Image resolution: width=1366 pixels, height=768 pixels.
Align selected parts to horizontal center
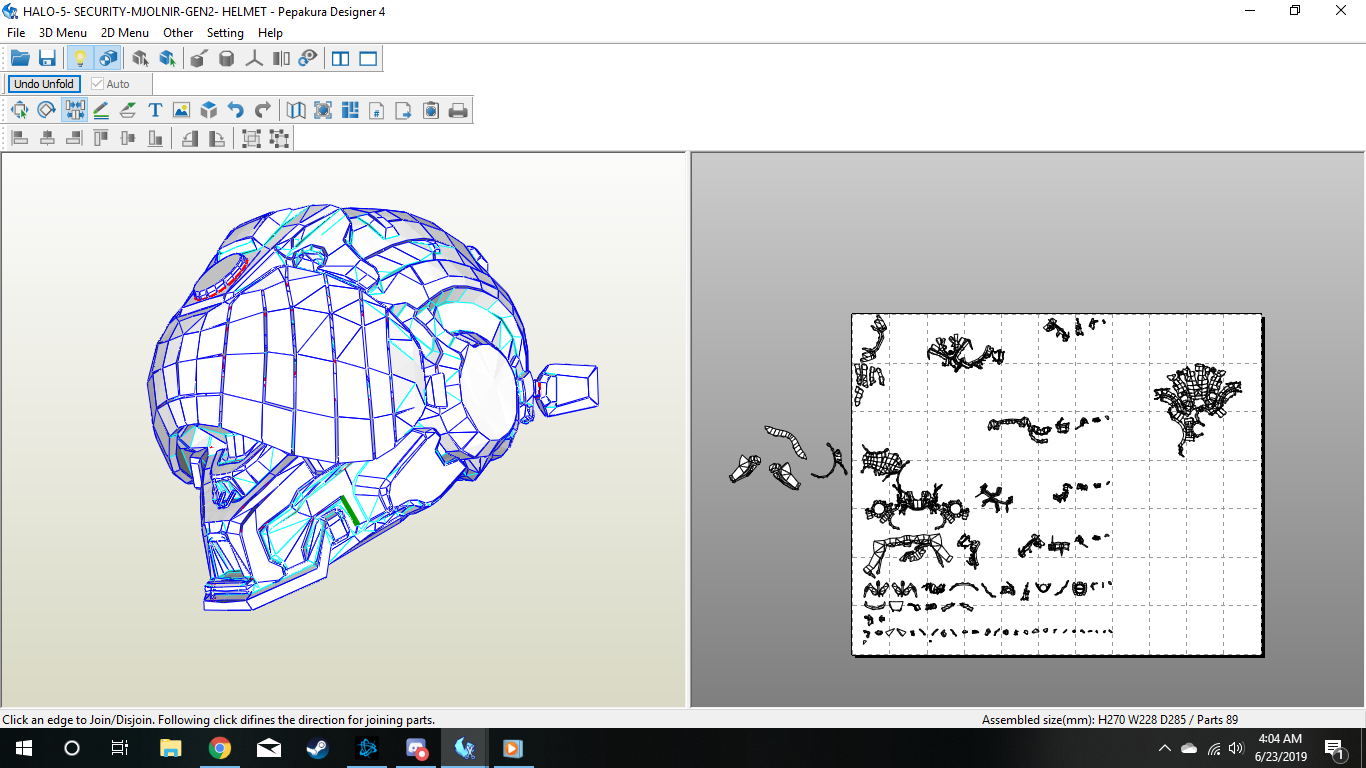point(47,138)
